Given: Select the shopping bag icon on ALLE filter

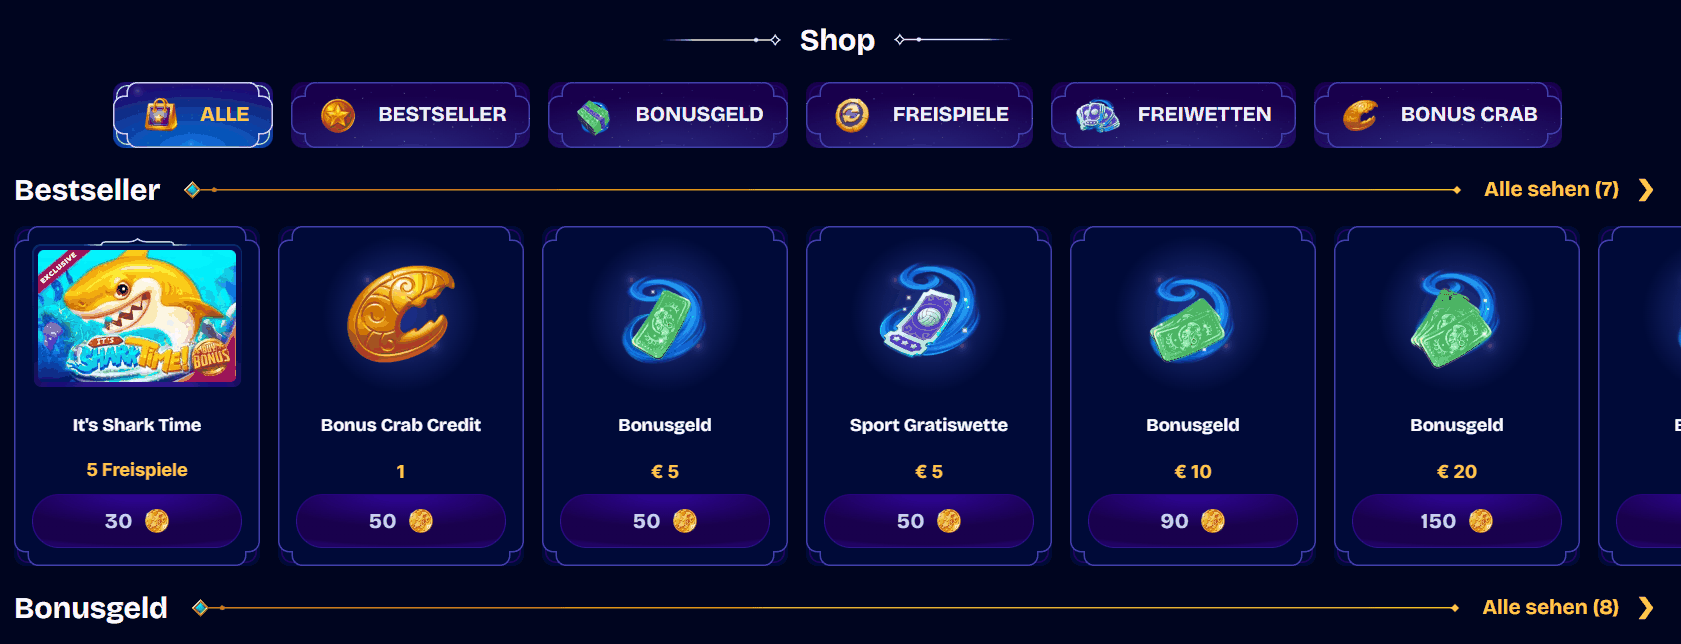Looking at the screenshot, I should [x=162, y=113].
